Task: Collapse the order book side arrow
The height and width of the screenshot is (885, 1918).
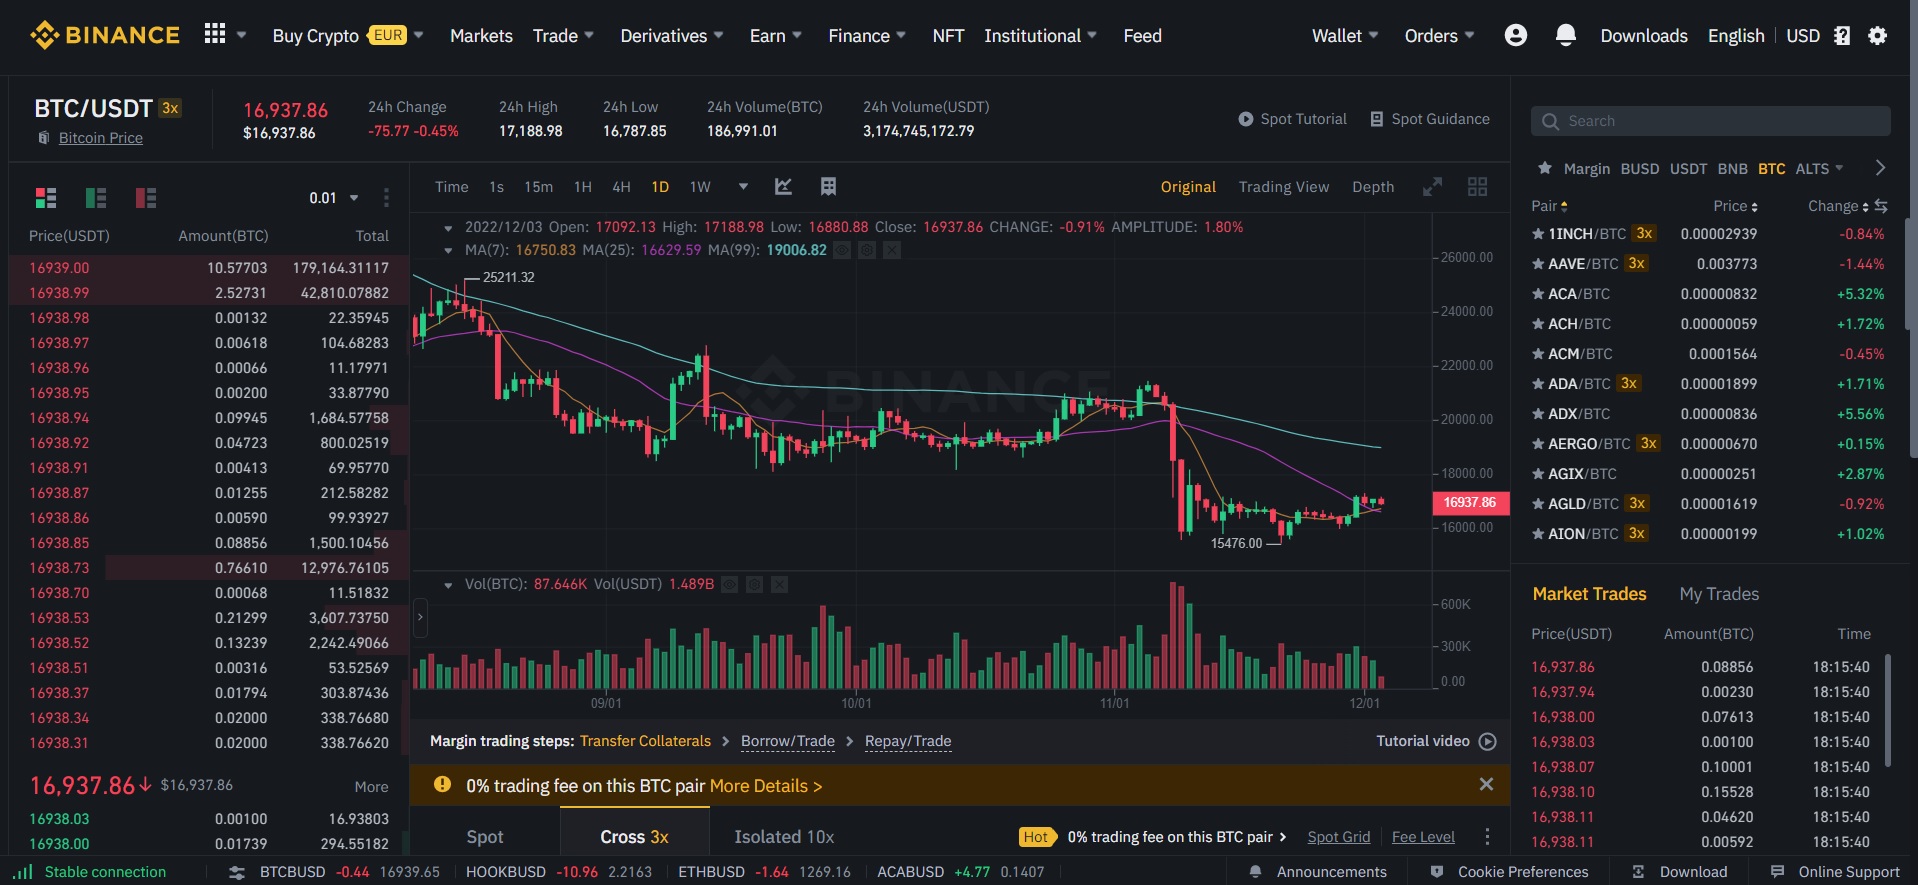Action: [420, 617]
